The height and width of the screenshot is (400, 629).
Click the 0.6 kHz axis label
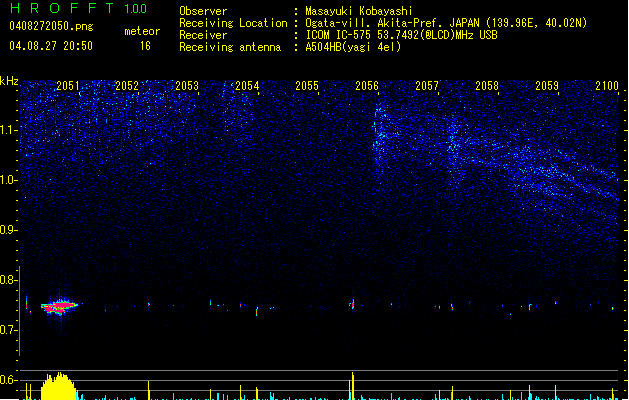click(9, 380)
